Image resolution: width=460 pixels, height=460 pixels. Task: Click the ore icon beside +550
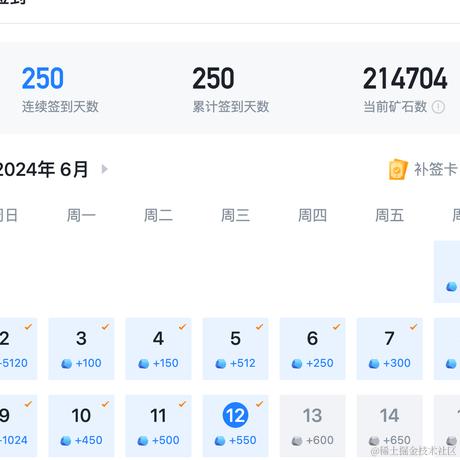(220, 441)
